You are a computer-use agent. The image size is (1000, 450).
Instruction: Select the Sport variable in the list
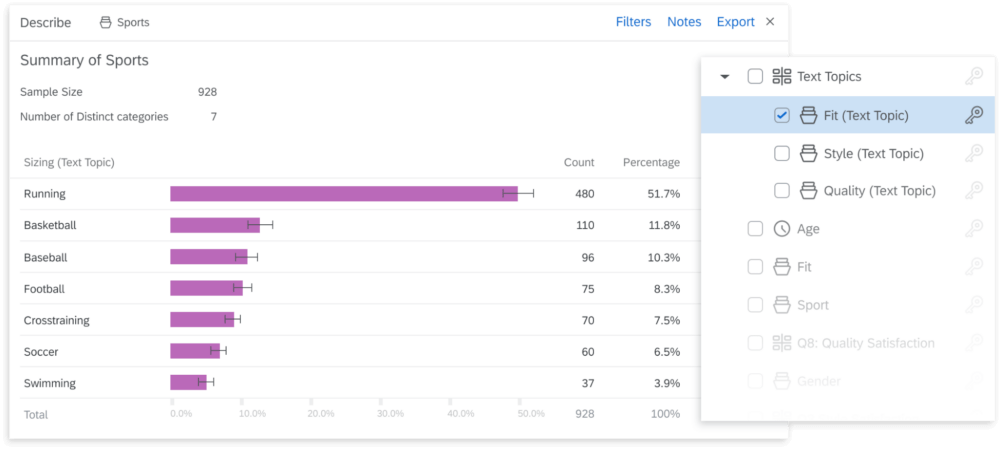click(812, 305)
